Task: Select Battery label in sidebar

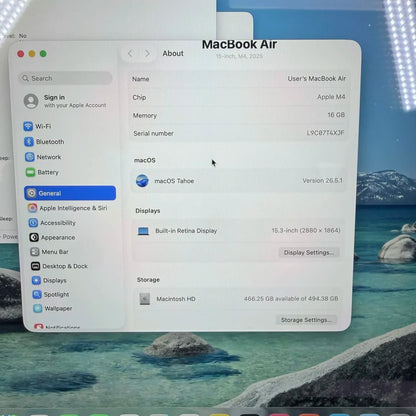Action: 48,172
